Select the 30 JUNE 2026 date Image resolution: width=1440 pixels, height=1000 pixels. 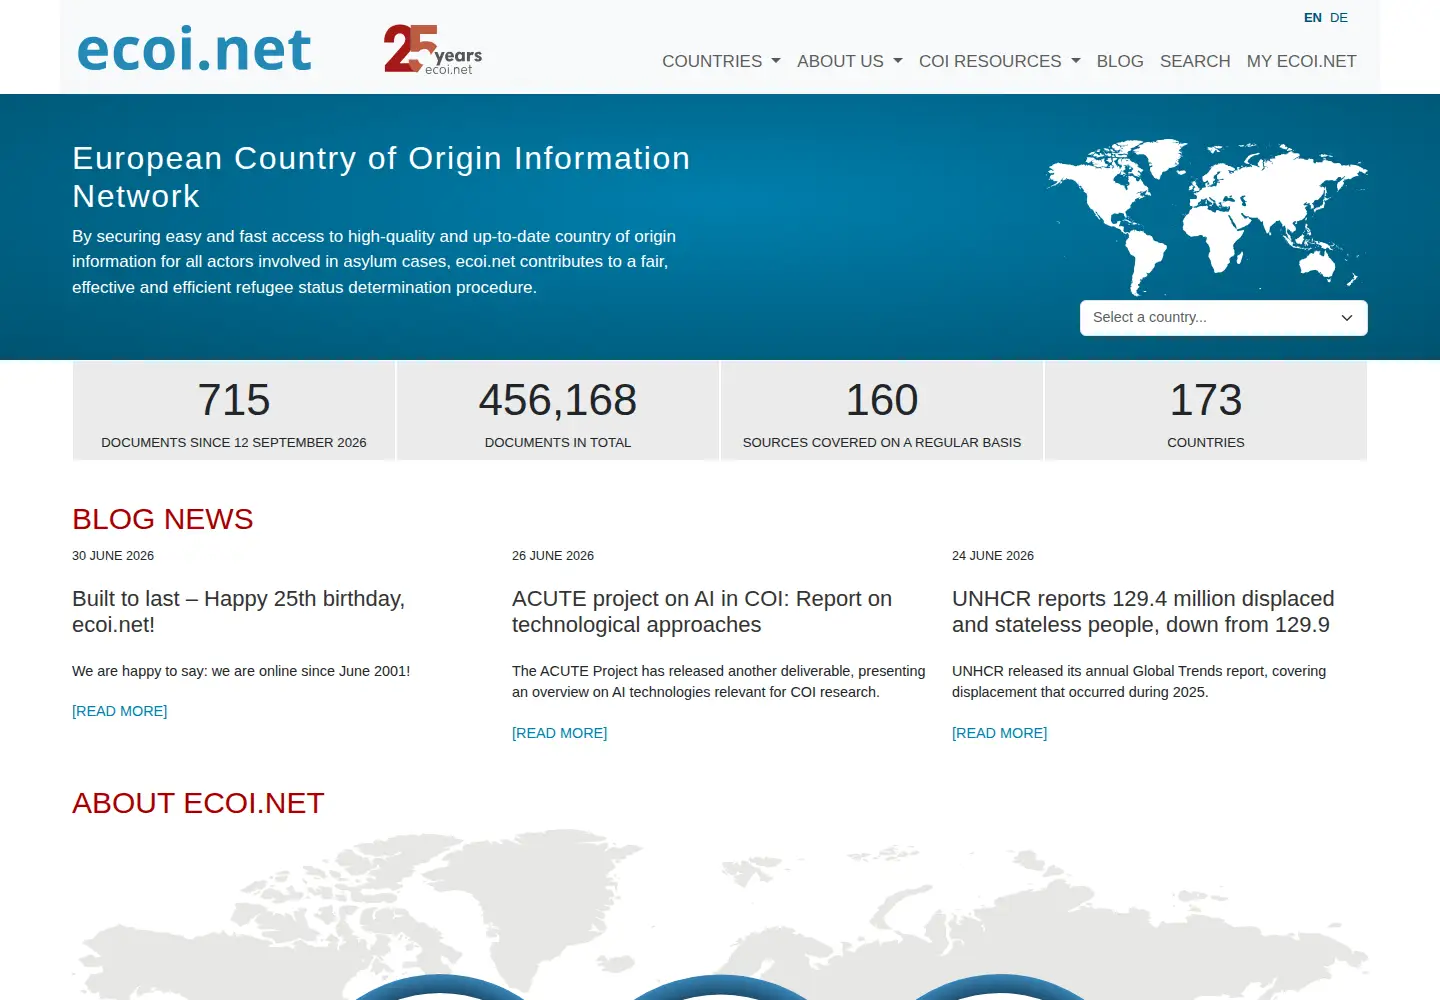pyautogui.click(x=113, y=556)
